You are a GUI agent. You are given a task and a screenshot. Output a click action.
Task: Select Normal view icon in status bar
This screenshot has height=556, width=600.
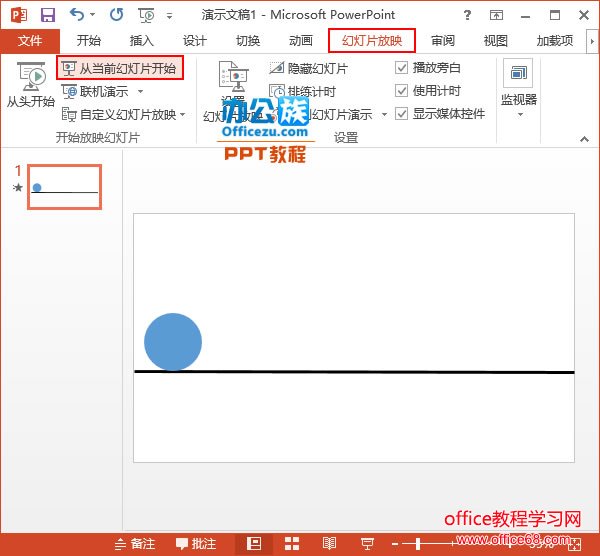[254, 543]
